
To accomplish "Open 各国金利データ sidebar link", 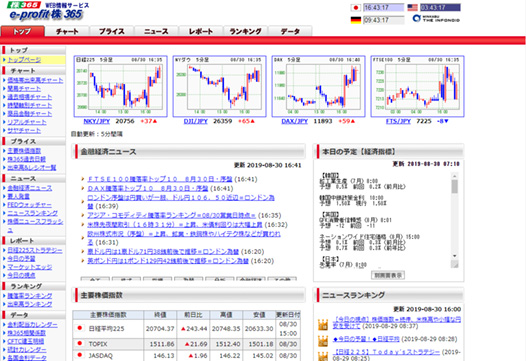I will [27, 358].
